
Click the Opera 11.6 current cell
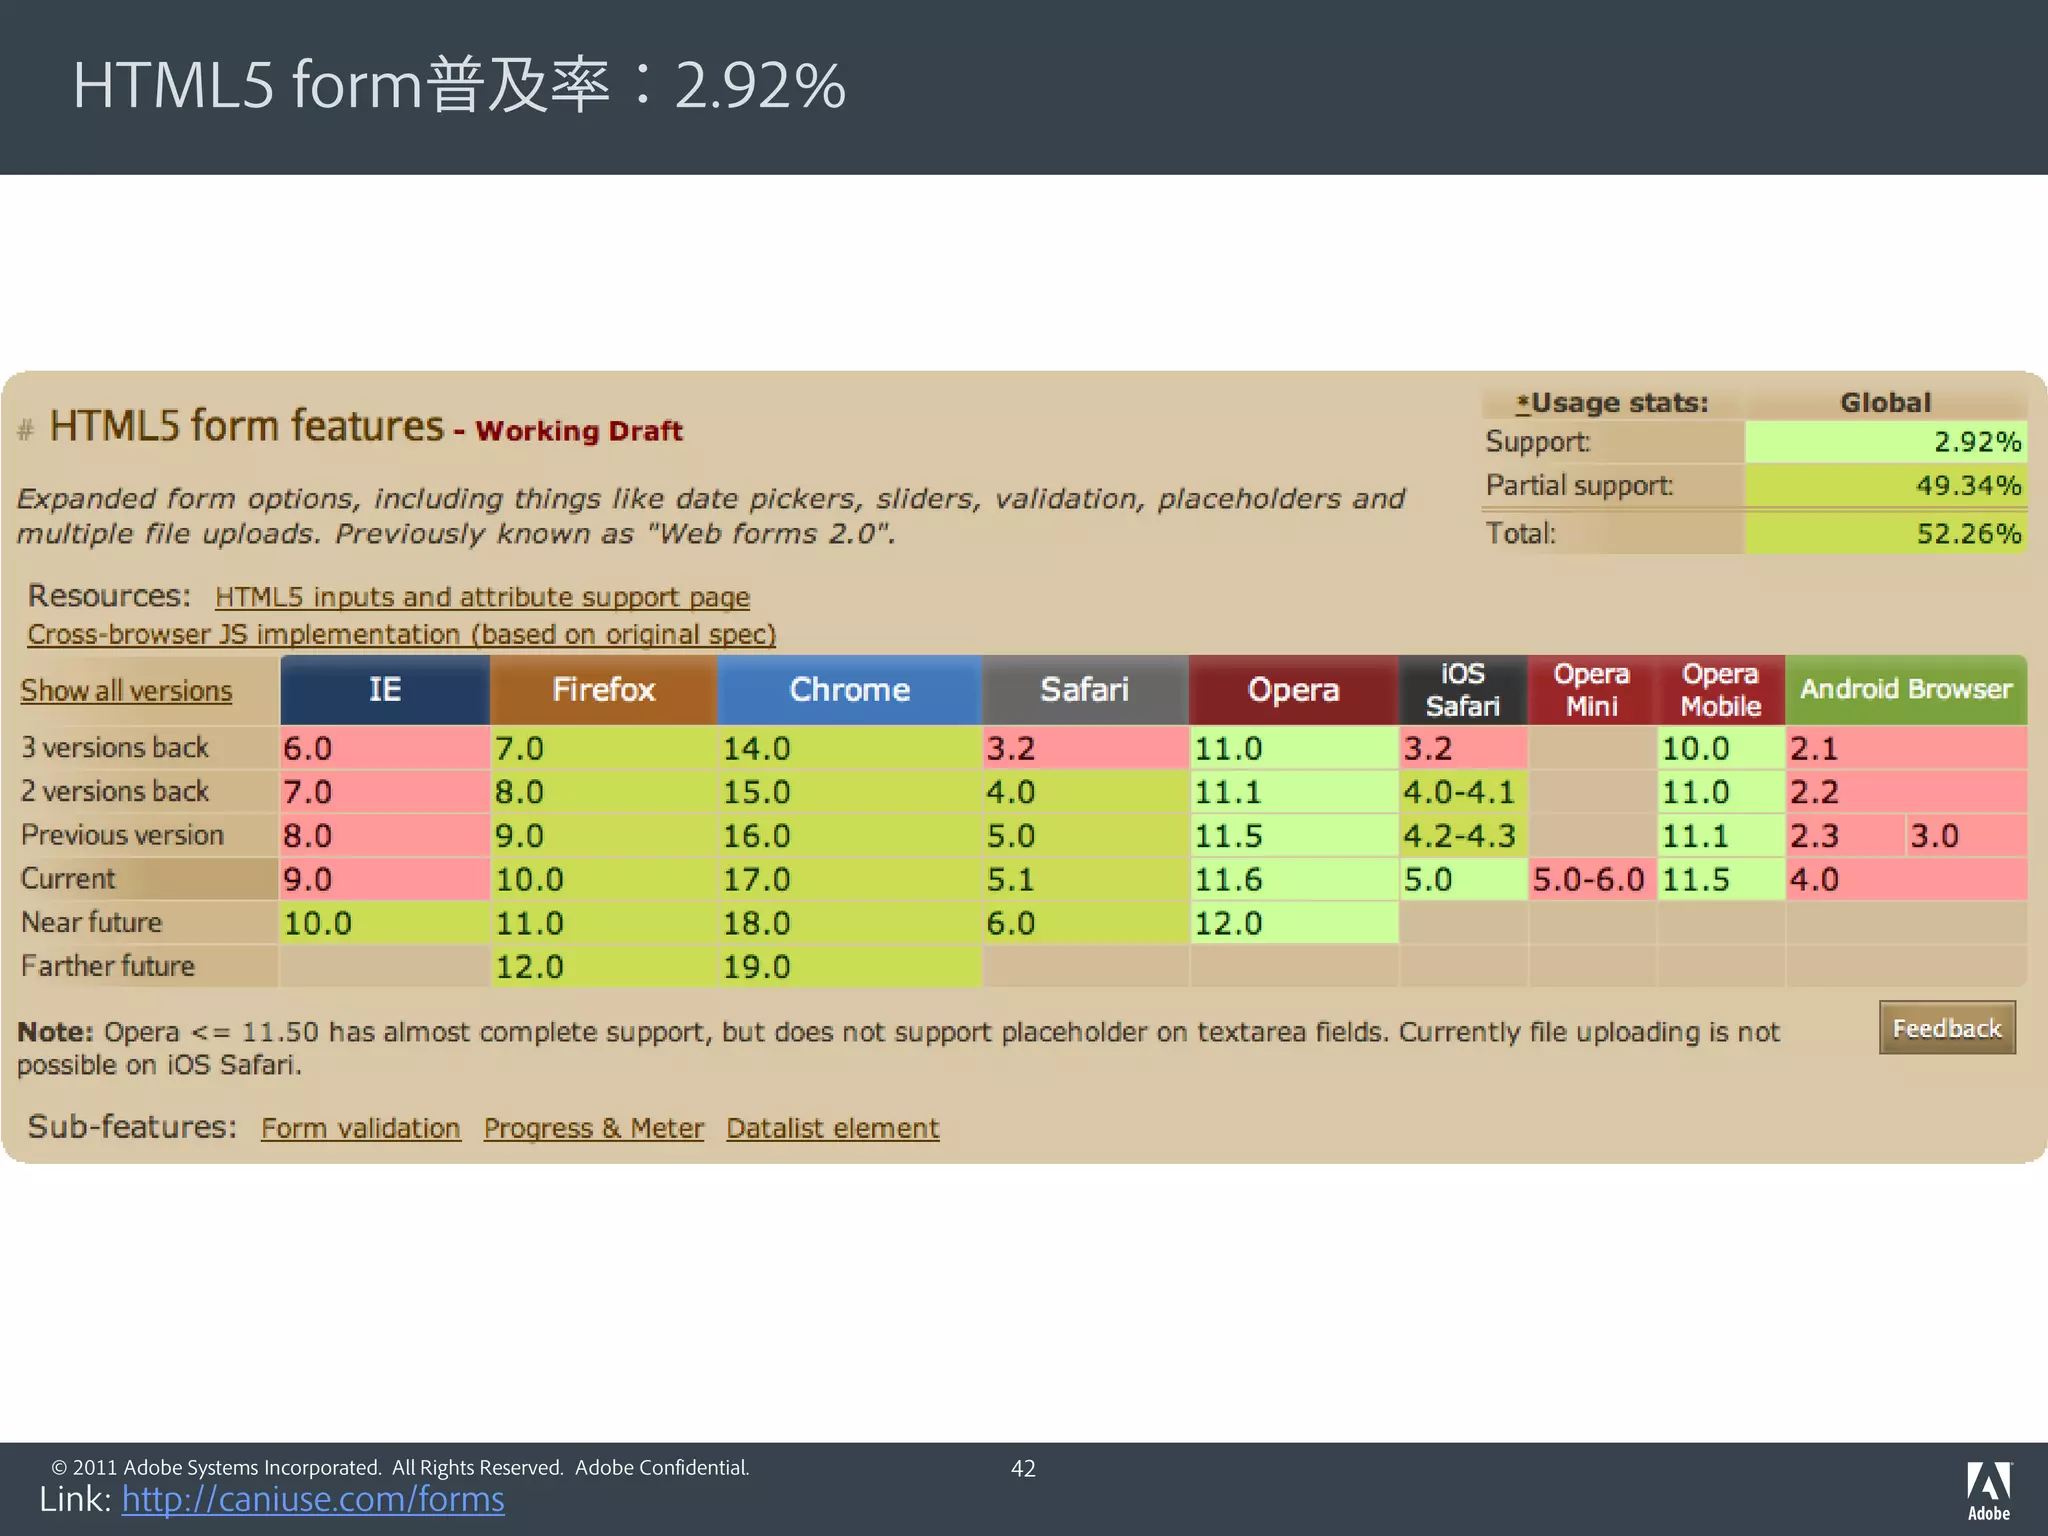[x=1293, y=879]
